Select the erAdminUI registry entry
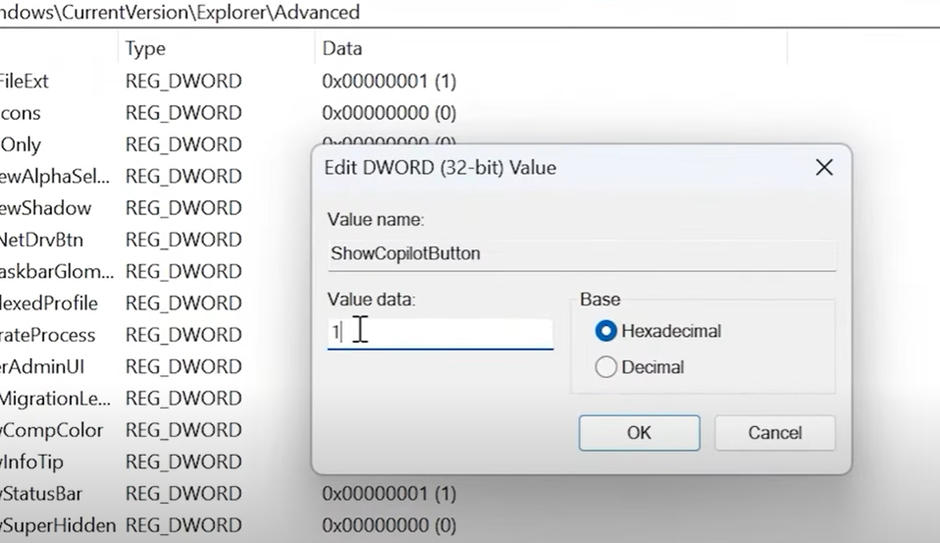The image size is (940, 543). 42,367
